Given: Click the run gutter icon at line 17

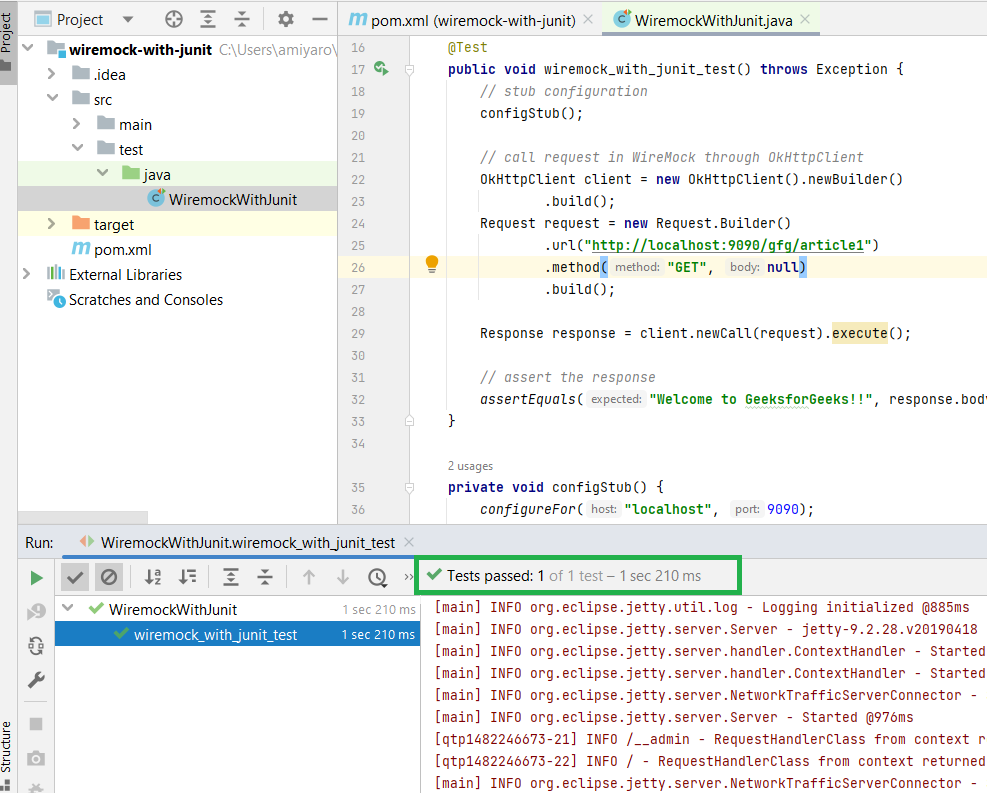Looking at the screenshot, I should point(381,69).
